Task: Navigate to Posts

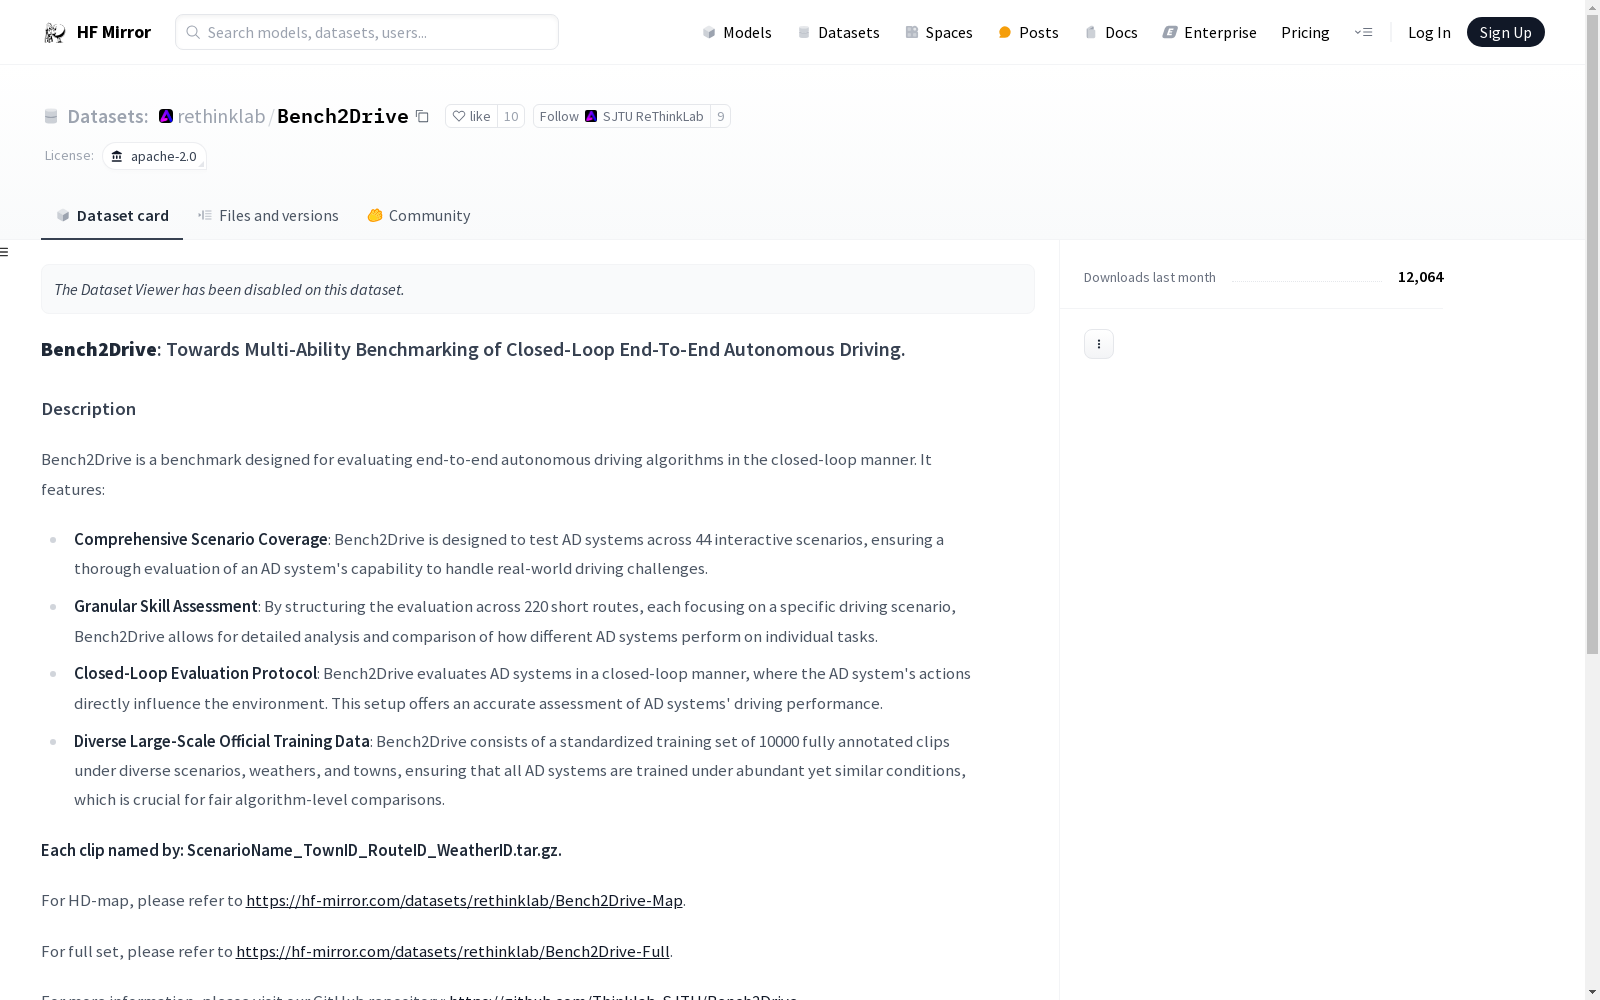Action: point(1028,32)
